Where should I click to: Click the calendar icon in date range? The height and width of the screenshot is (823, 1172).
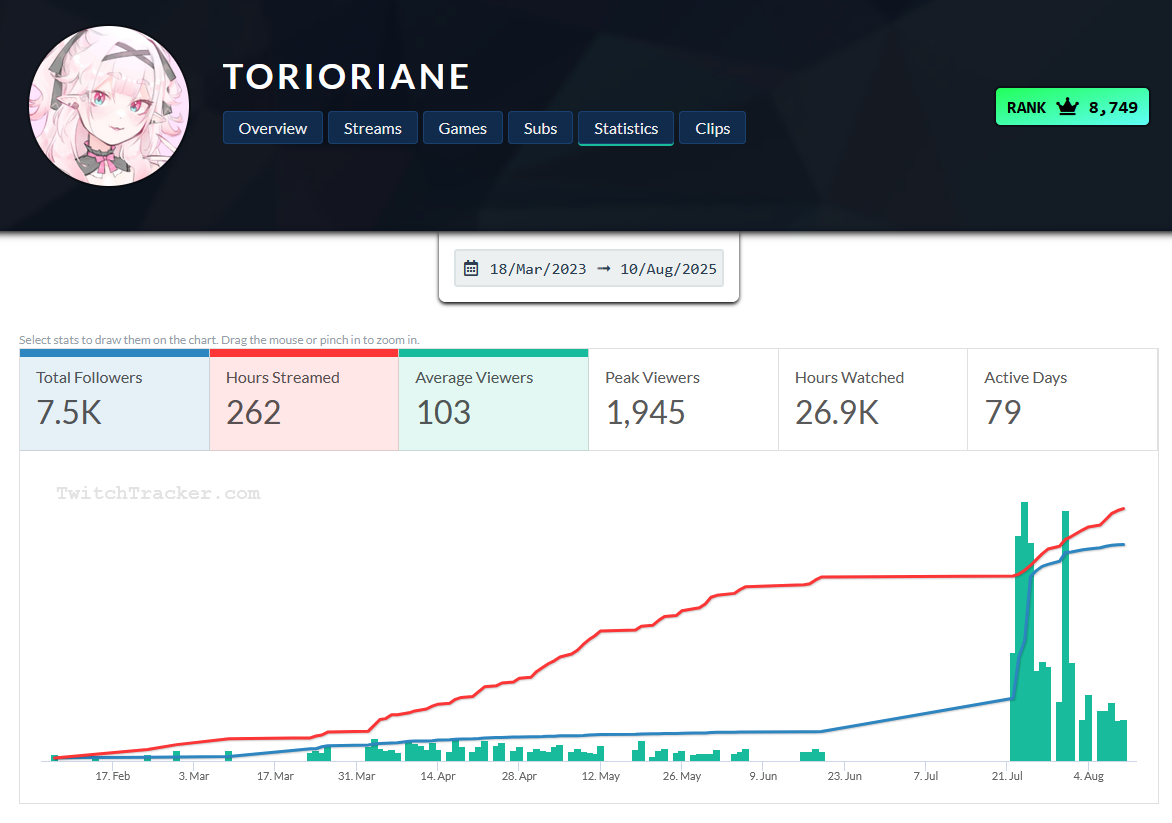pos(471,268)
